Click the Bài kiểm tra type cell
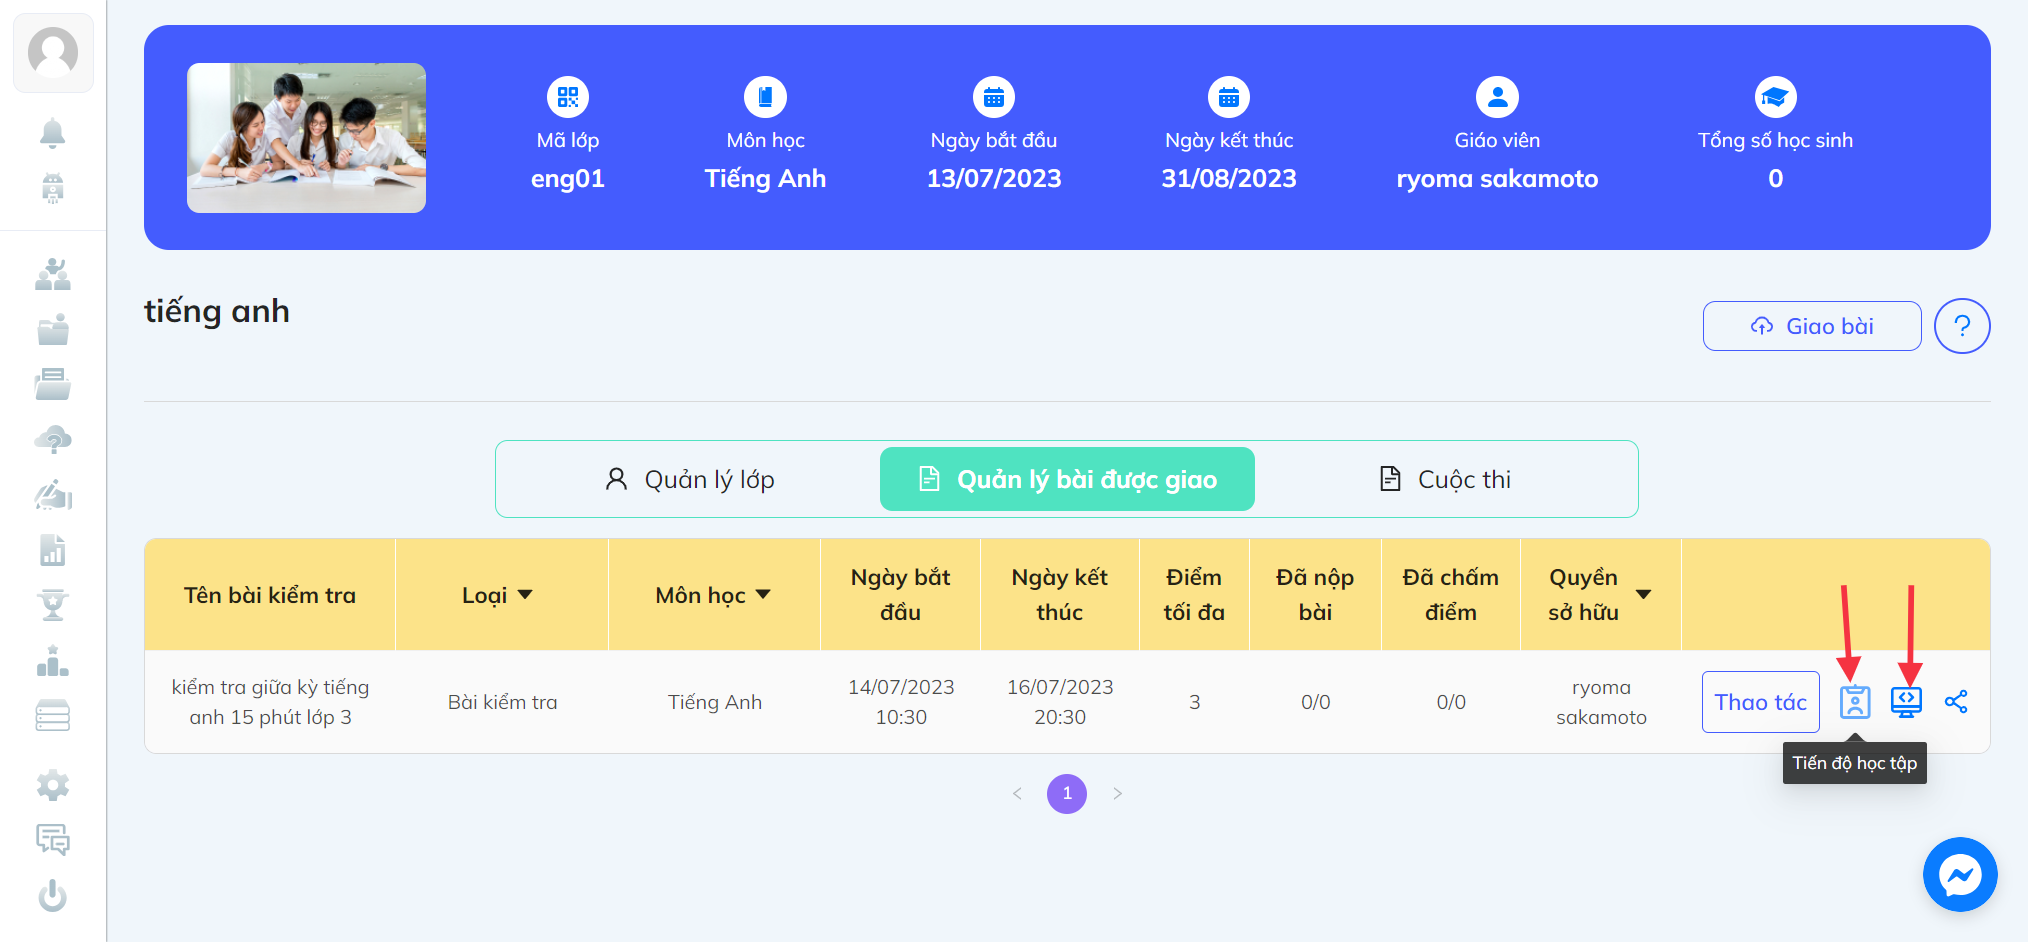 pos(502,702)
